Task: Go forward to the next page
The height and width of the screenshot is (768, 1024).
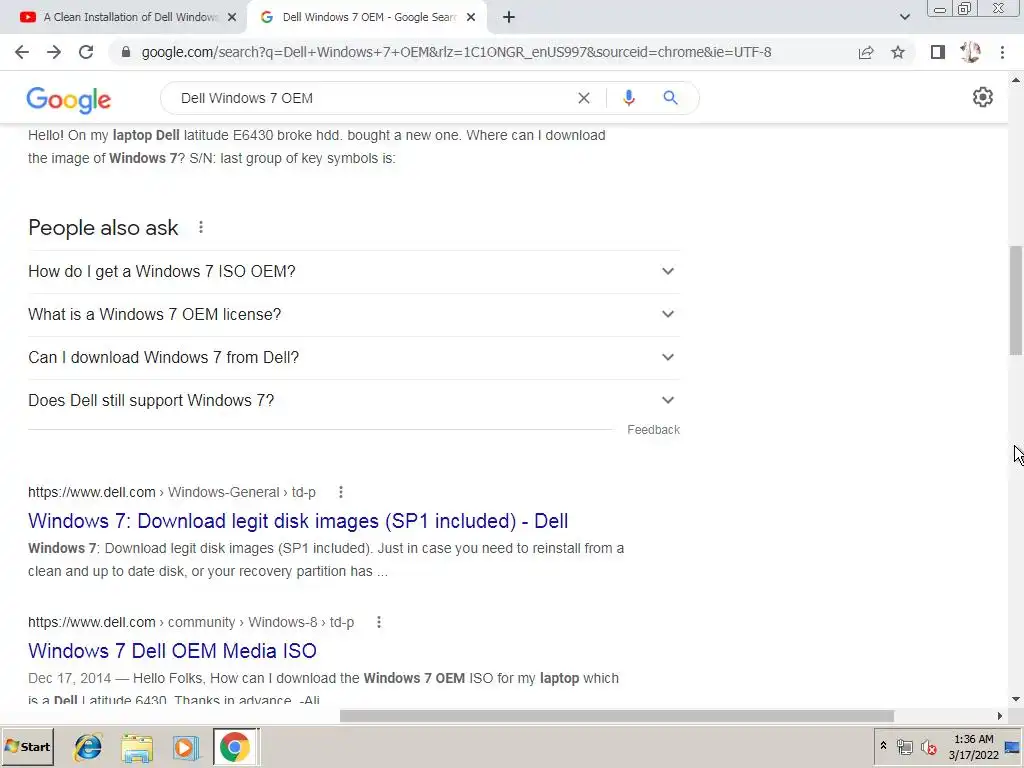Action: pos(54,52)
